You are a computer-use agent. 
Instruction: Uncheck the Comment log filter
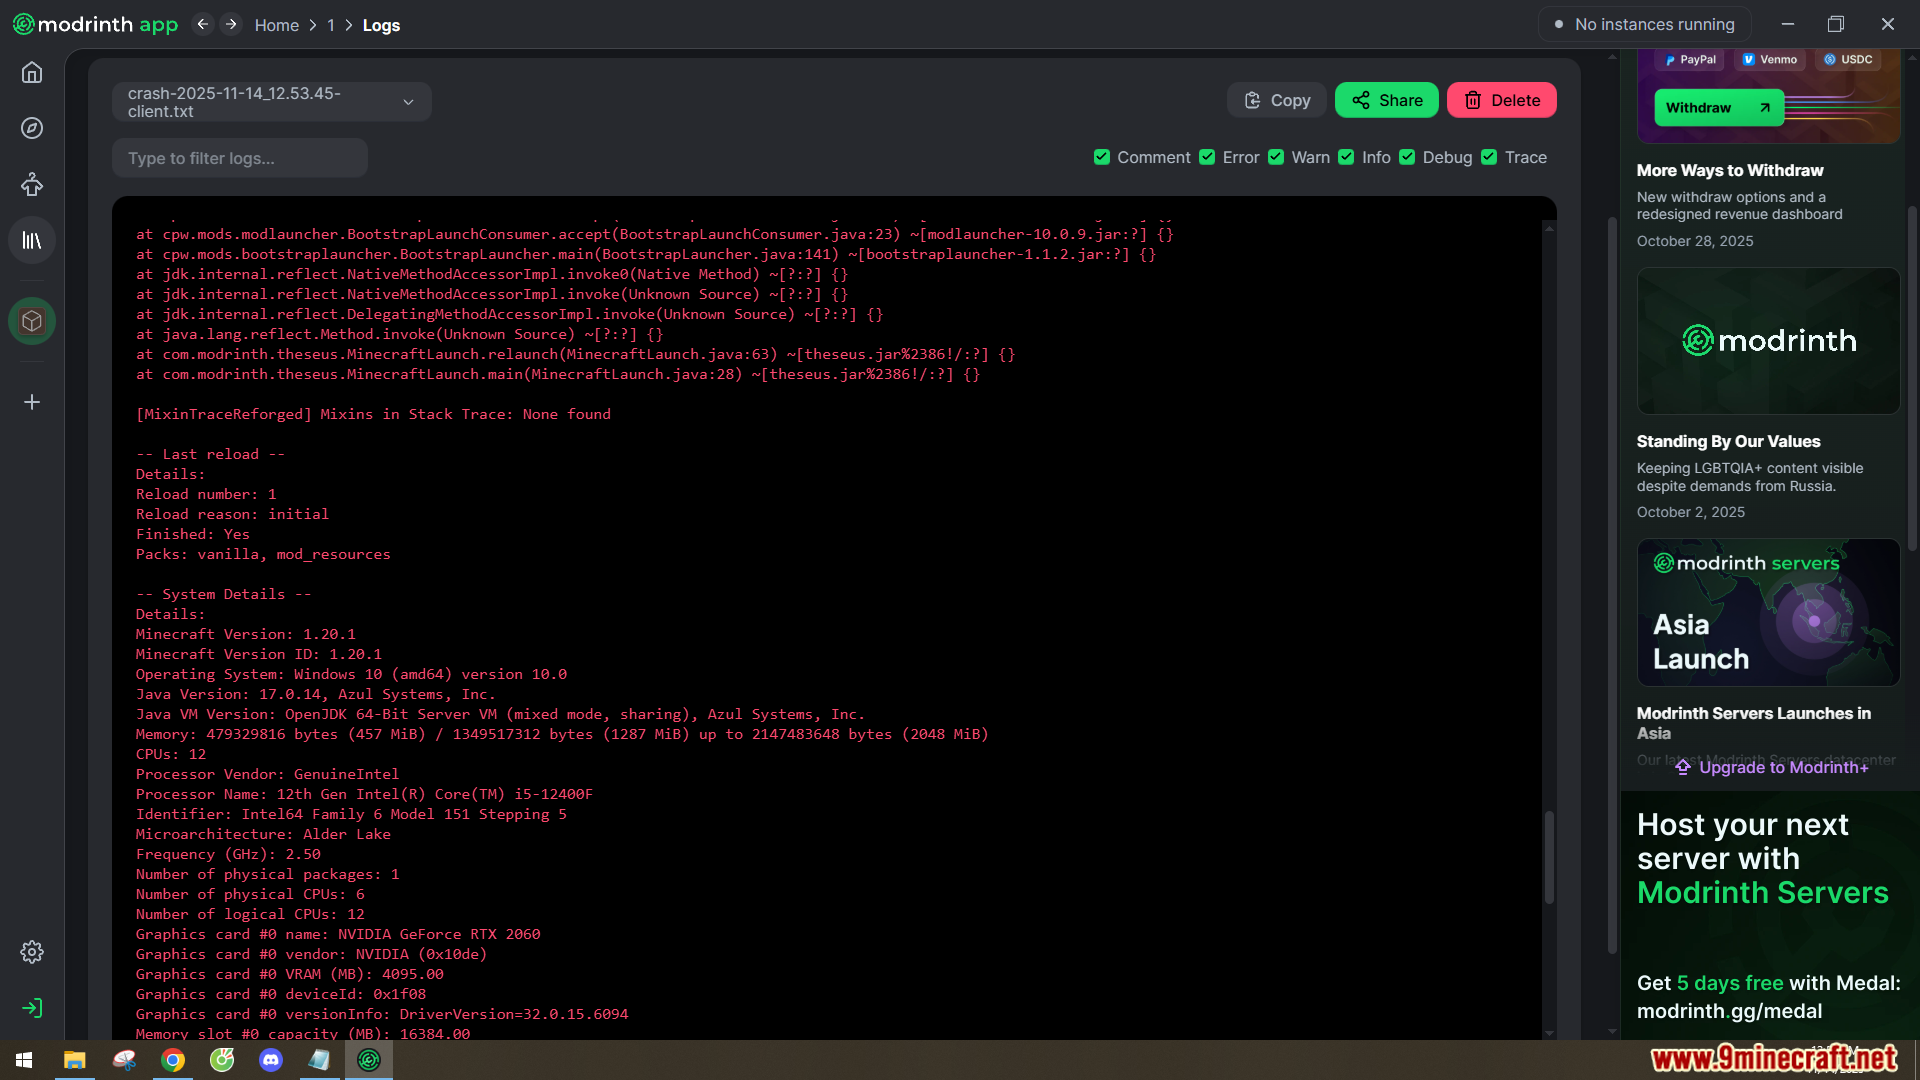(1102, 157)
